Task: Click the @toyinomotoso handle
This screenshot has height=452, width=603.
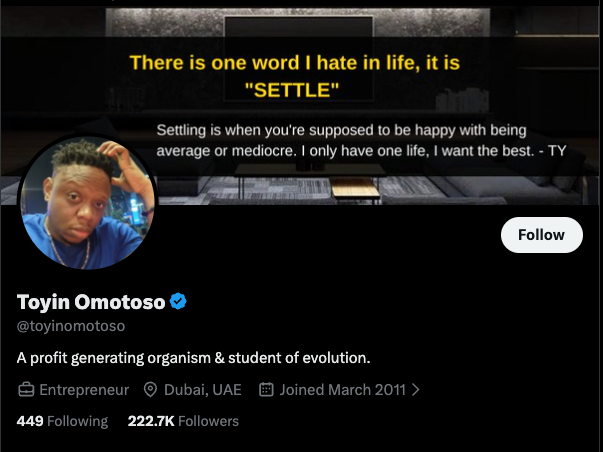Action: pyautogui.click(x=71, y=326)
